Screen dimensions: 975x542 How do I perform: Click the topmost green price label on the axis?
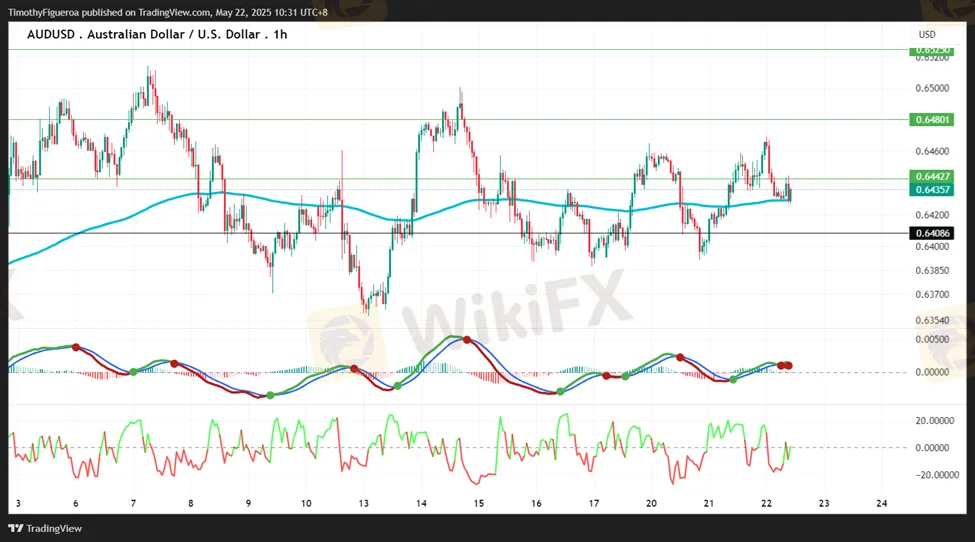pyautogui.click(x=930, y=49)
